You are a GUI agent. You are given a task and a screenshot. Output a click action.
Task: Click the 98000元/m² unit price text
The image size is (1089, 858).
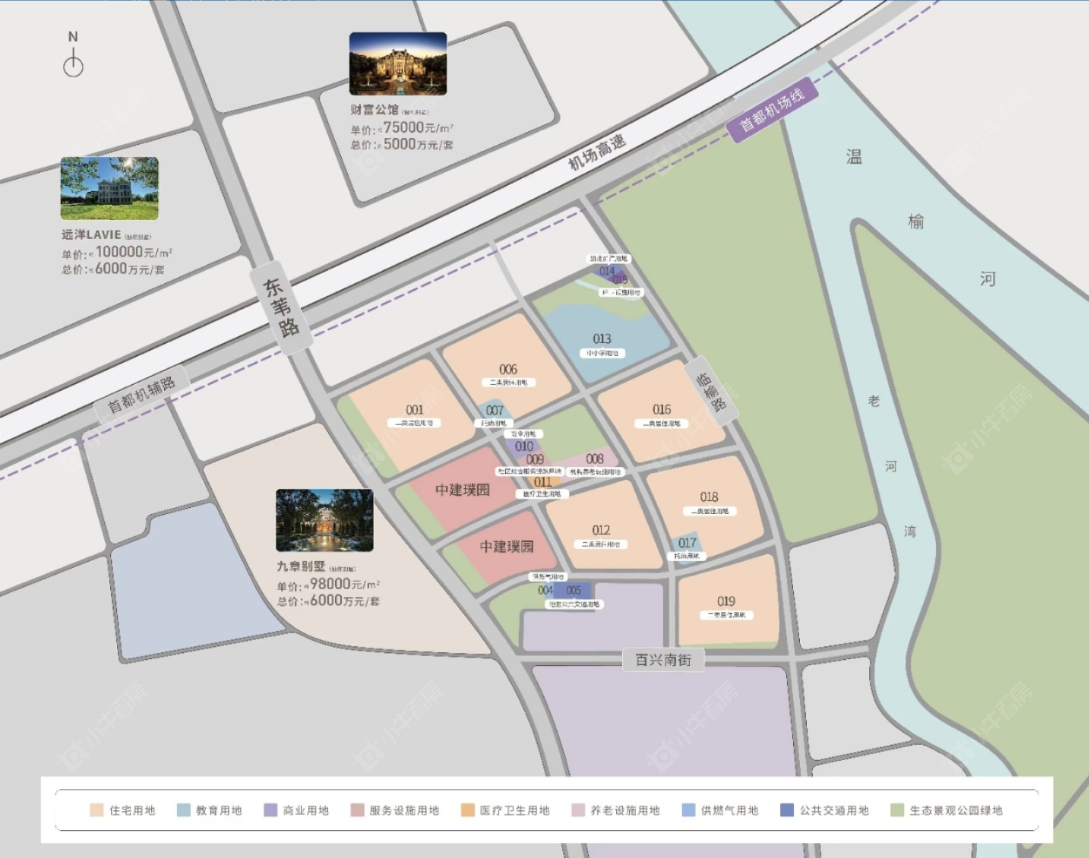[x=344, y=584]
